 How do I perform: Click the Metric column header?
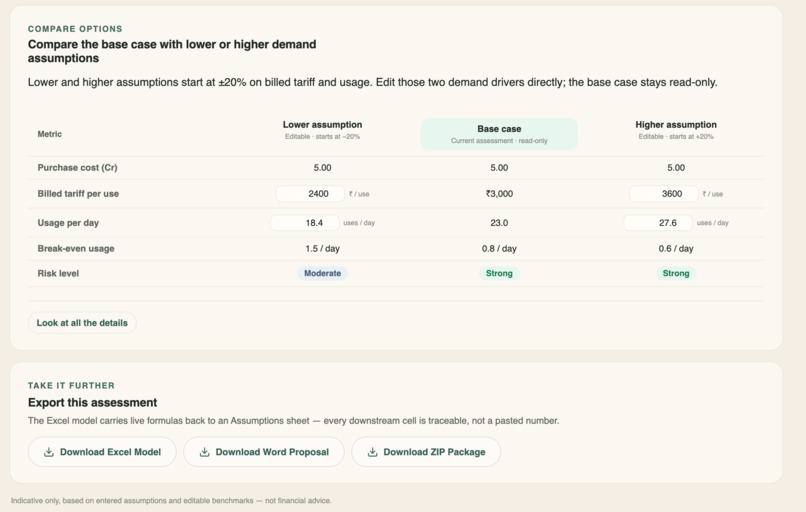tap(49, 134)
